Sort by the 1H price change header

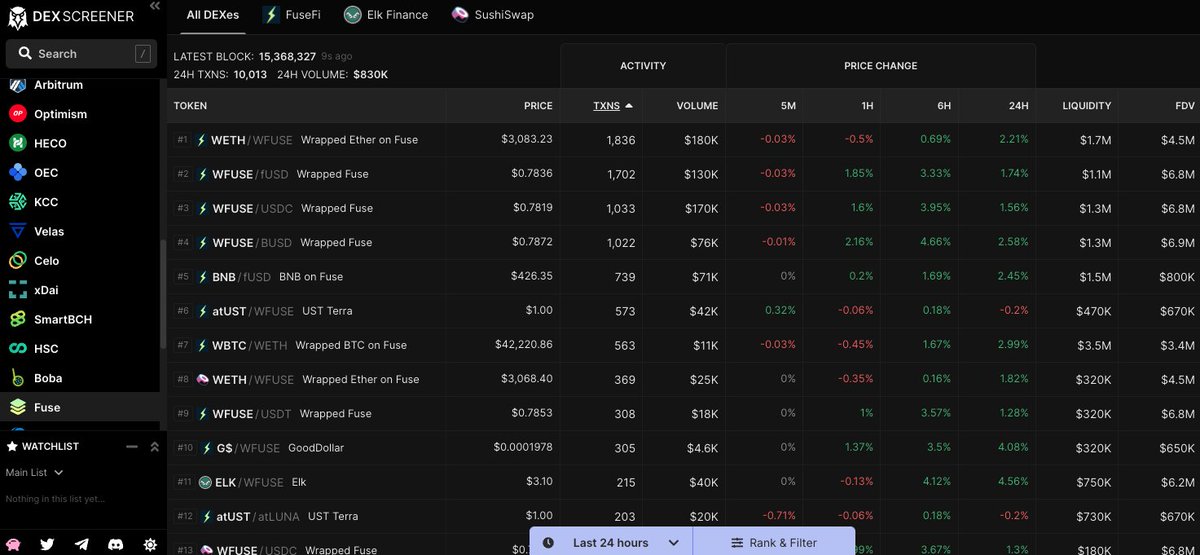tap(866, 105)
